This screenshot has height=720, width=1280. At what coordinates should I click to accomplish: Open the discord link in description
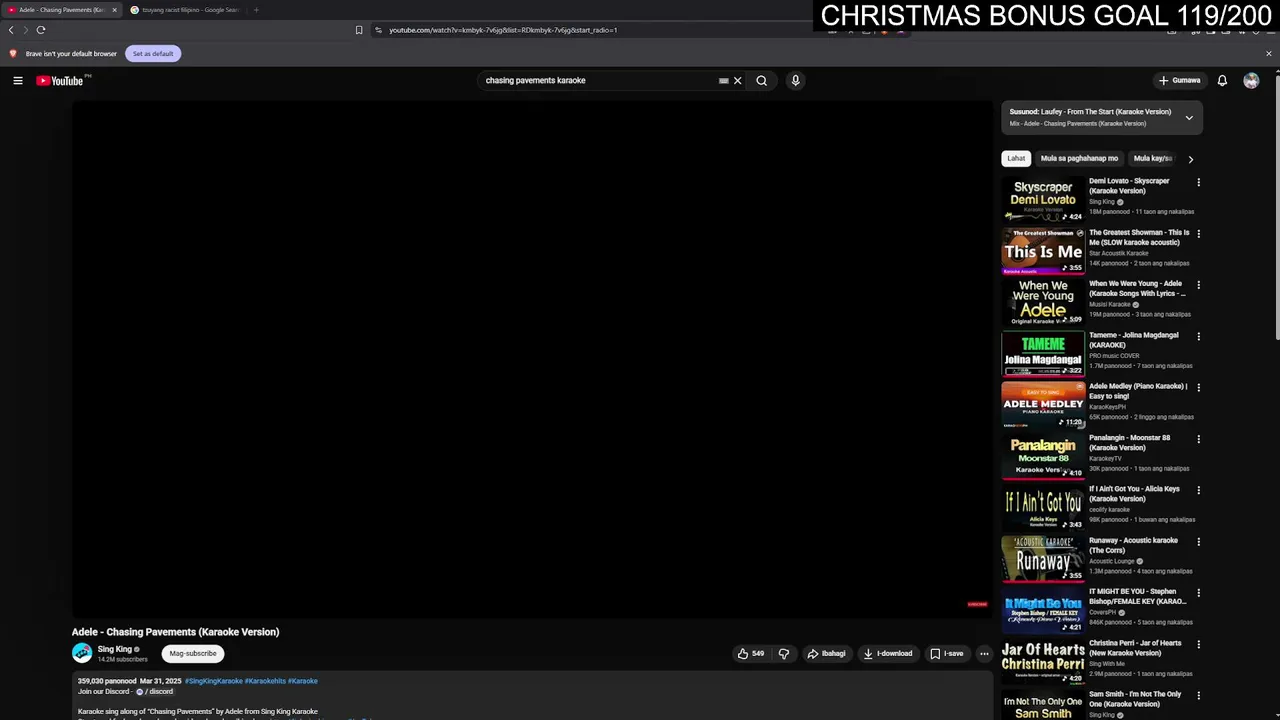pos(155,692)
